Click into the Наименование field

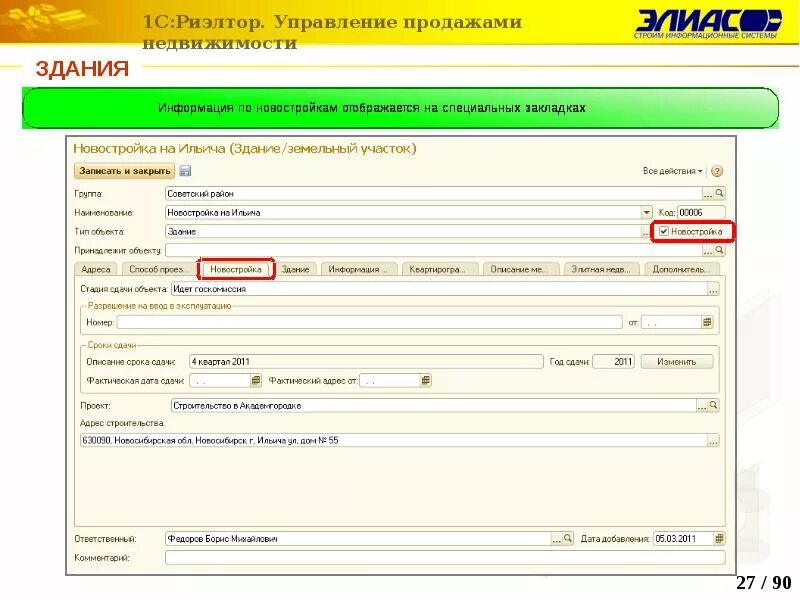[403, 213]
